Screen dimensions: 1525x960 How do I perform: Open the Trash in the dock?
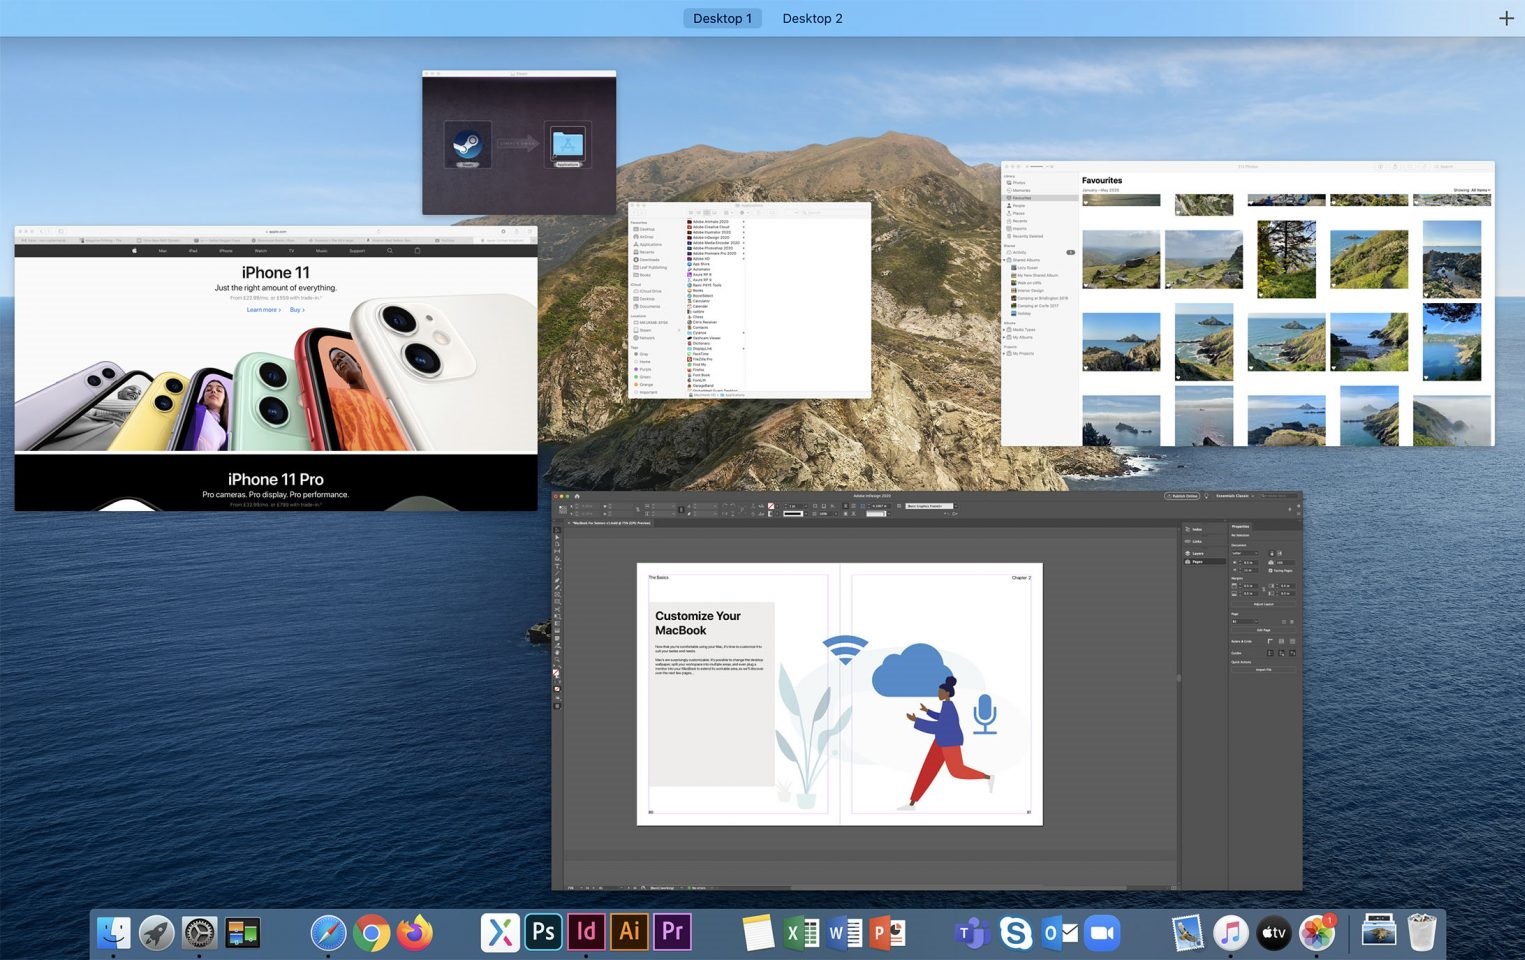(1421, 934)
